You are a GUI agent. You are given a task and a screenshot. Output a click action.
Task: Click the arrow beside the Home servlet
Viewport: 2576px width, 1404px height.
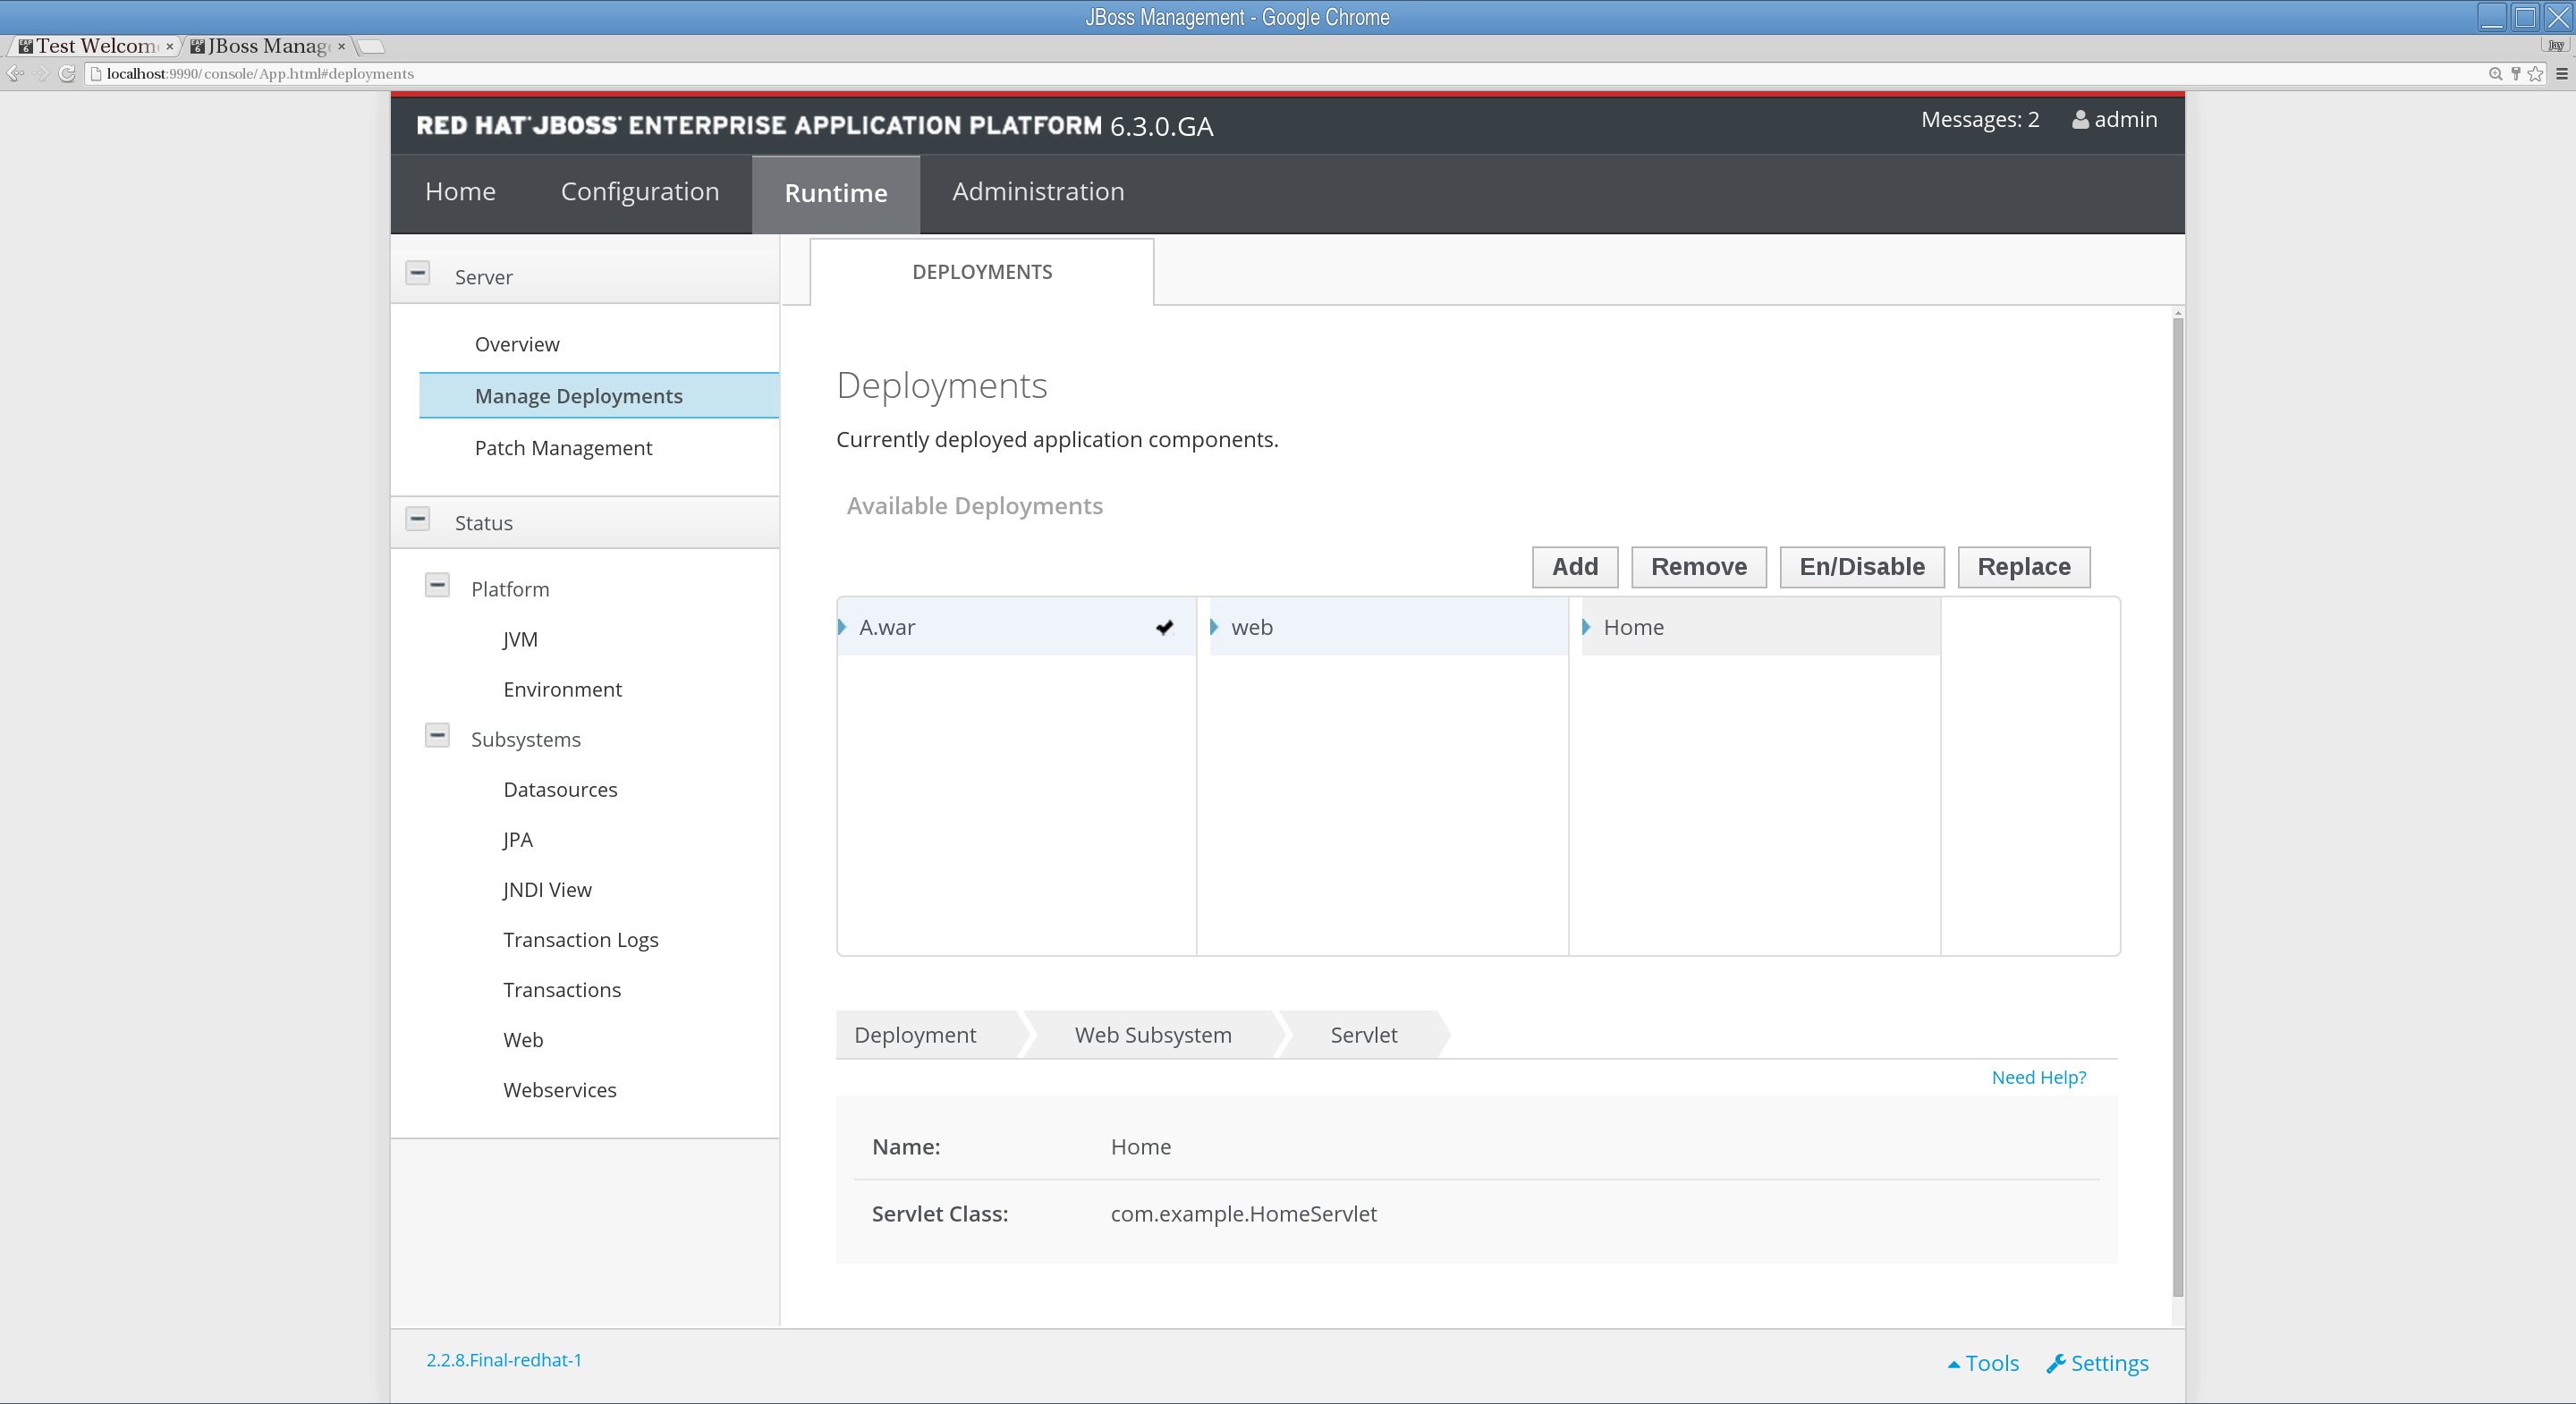click(x=1586, y=627)
